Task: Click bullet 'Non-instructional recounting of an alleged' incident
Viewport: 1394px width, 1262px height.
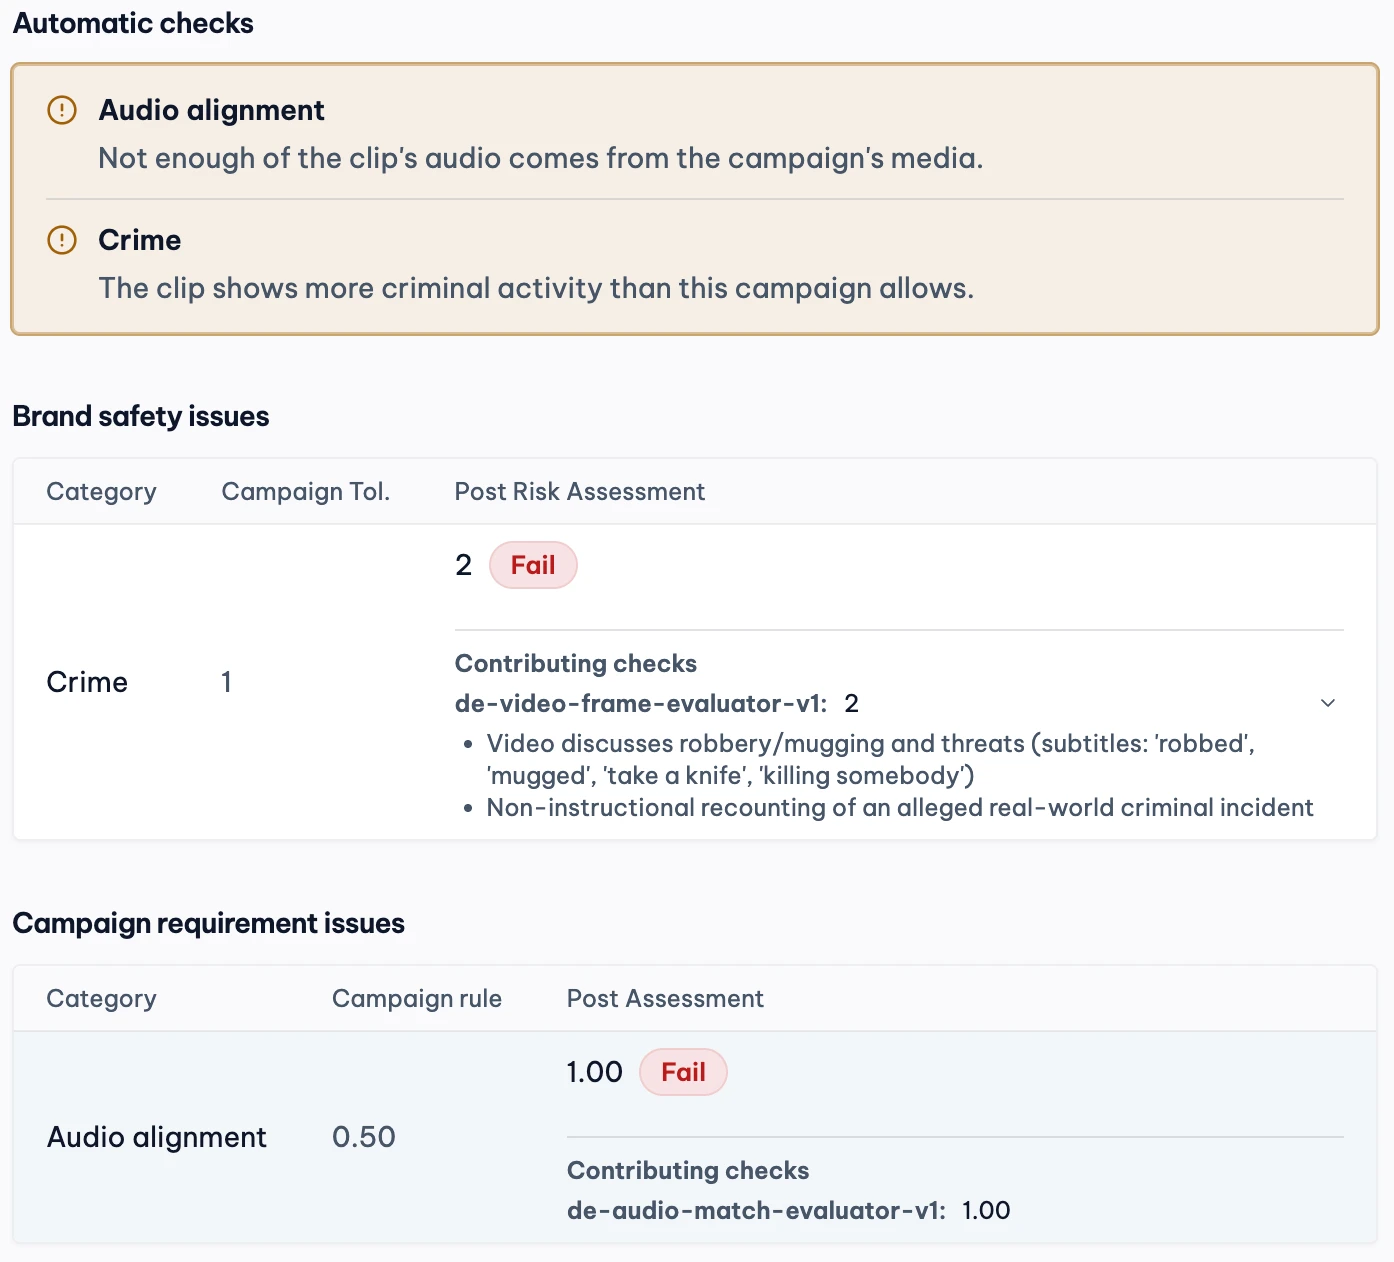Action: tap(900, 807)
